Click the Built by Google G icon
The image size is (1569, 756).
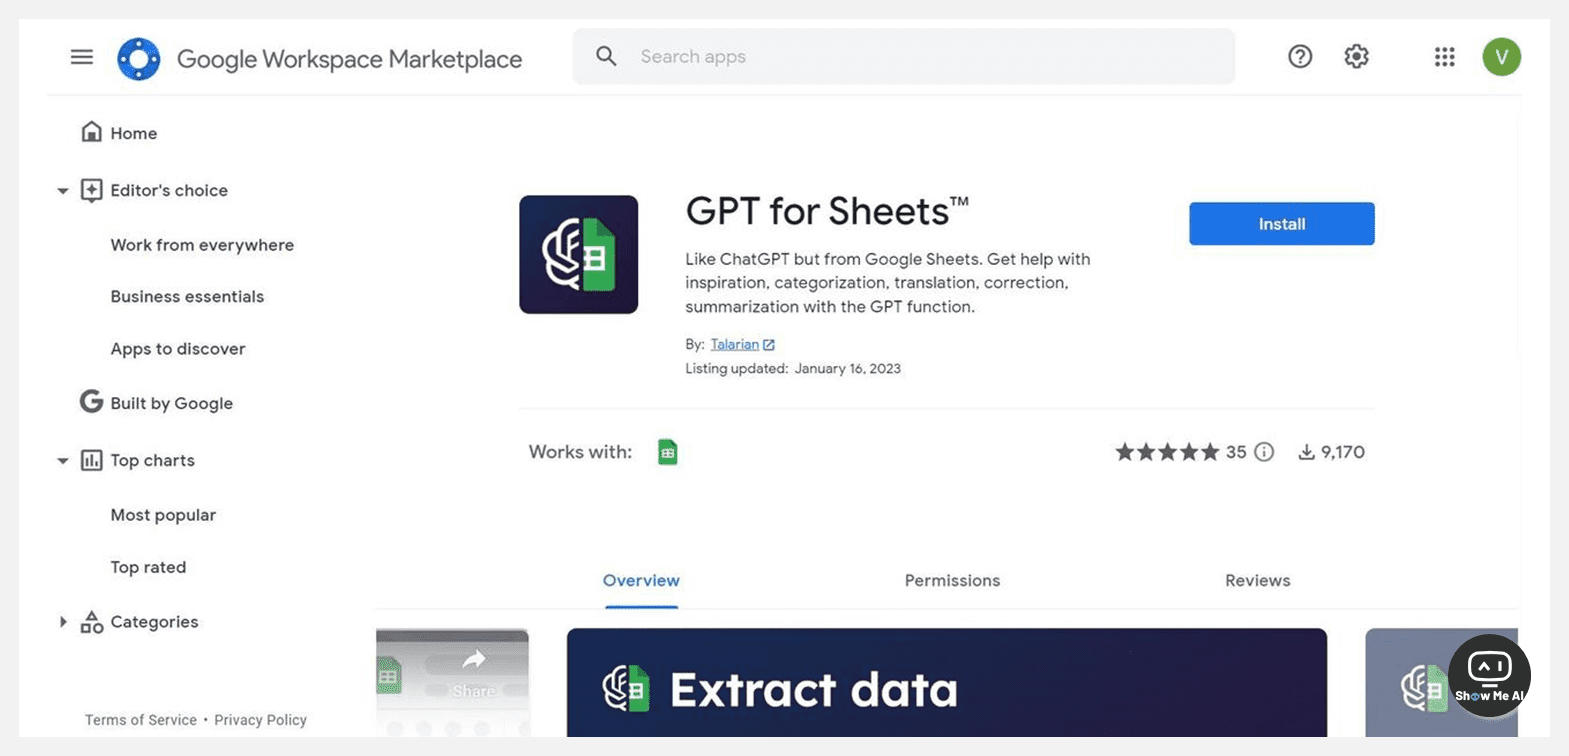[x=91, y=402]
